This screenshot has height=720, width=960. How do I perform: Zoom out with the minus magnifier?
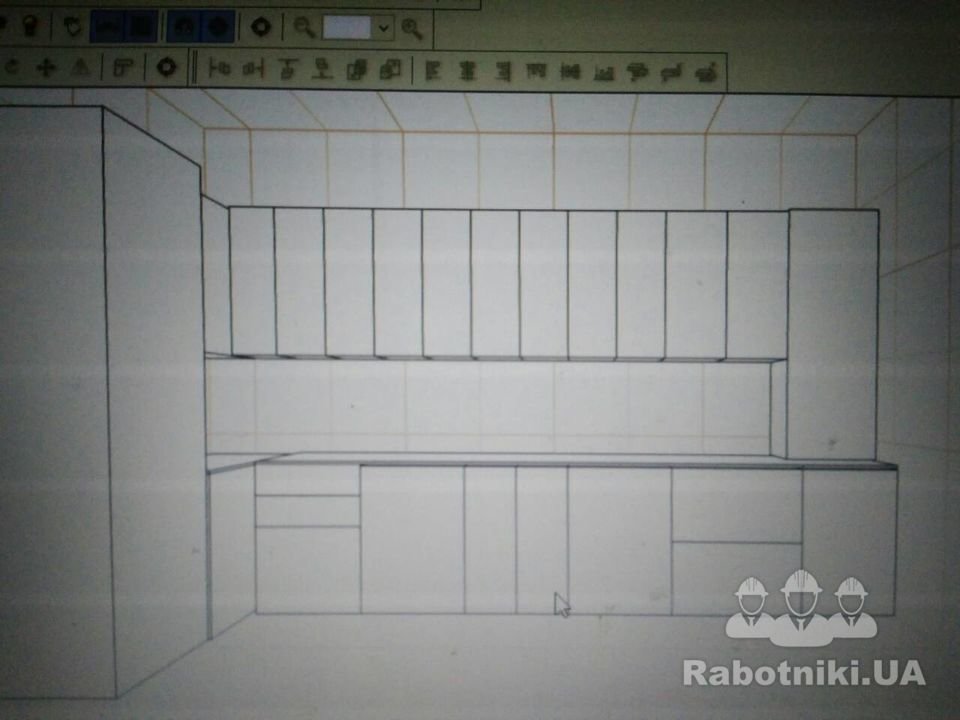click(304, 28)
